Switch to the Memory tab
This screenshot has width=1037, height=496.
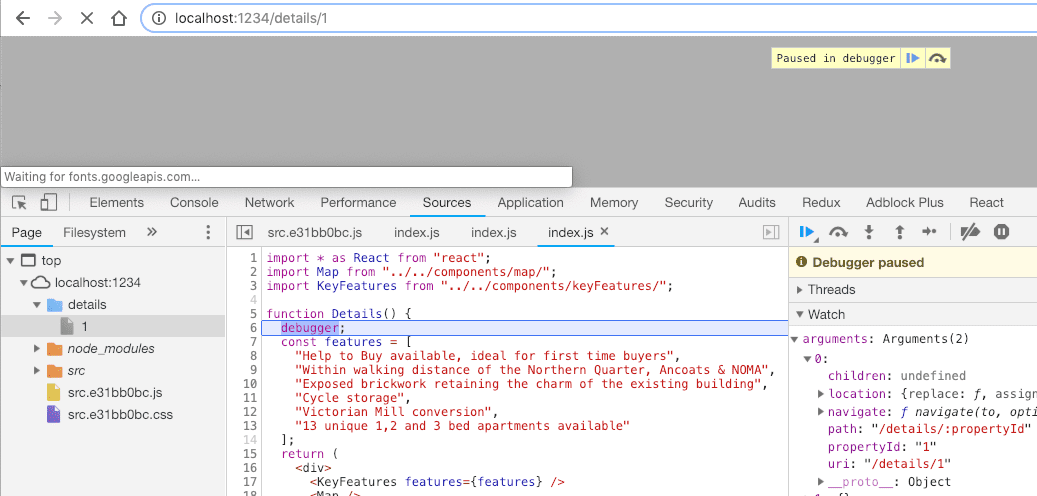point(614,202)
